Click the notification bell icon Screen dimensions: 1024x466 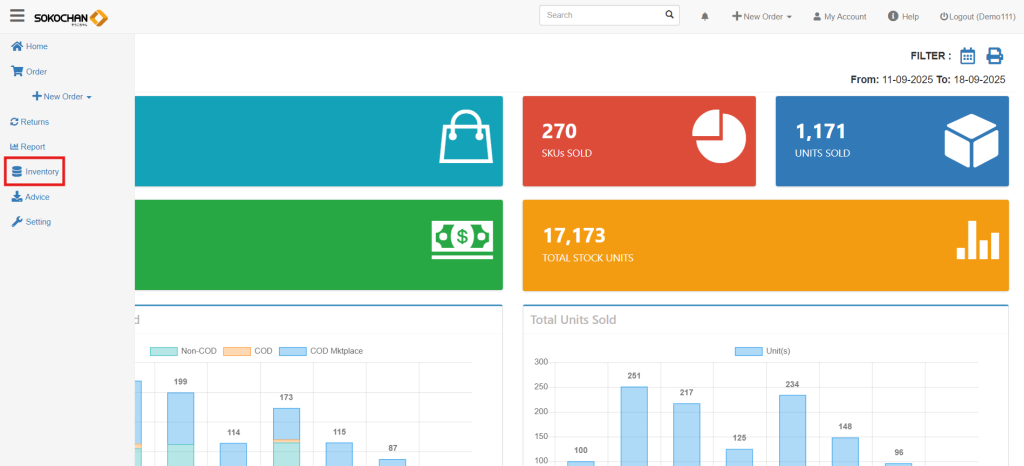point(705,17)
